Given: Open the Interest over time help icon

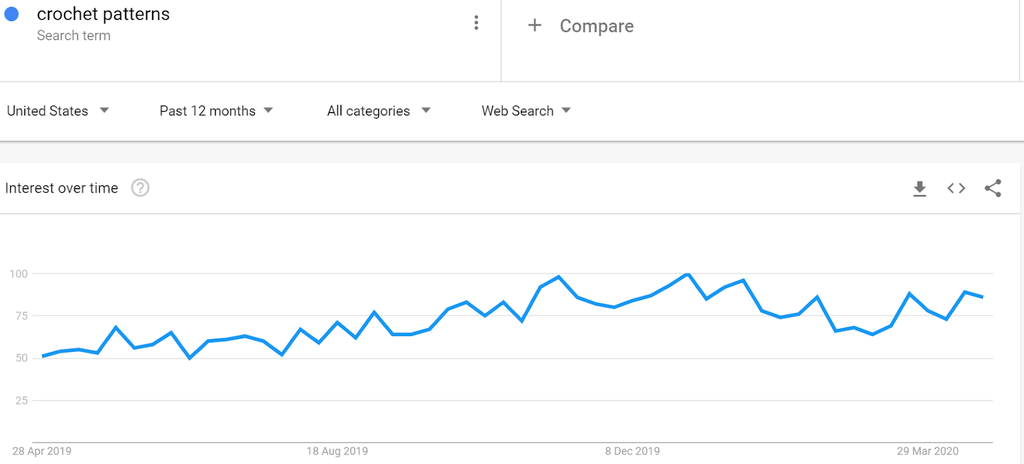Looking at the screenshot, I should (140, 188).
